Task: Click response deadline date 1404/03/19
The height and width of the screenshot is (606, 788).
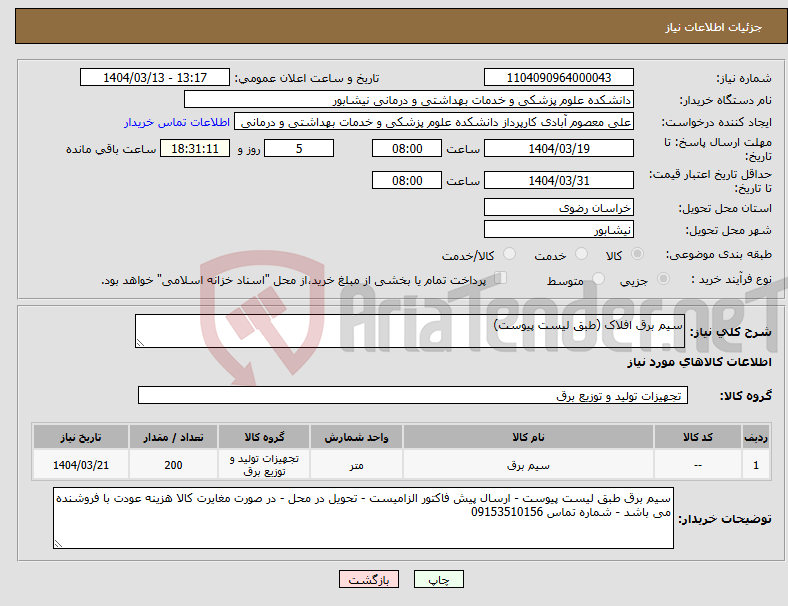Action: click(x=558, y=148)
